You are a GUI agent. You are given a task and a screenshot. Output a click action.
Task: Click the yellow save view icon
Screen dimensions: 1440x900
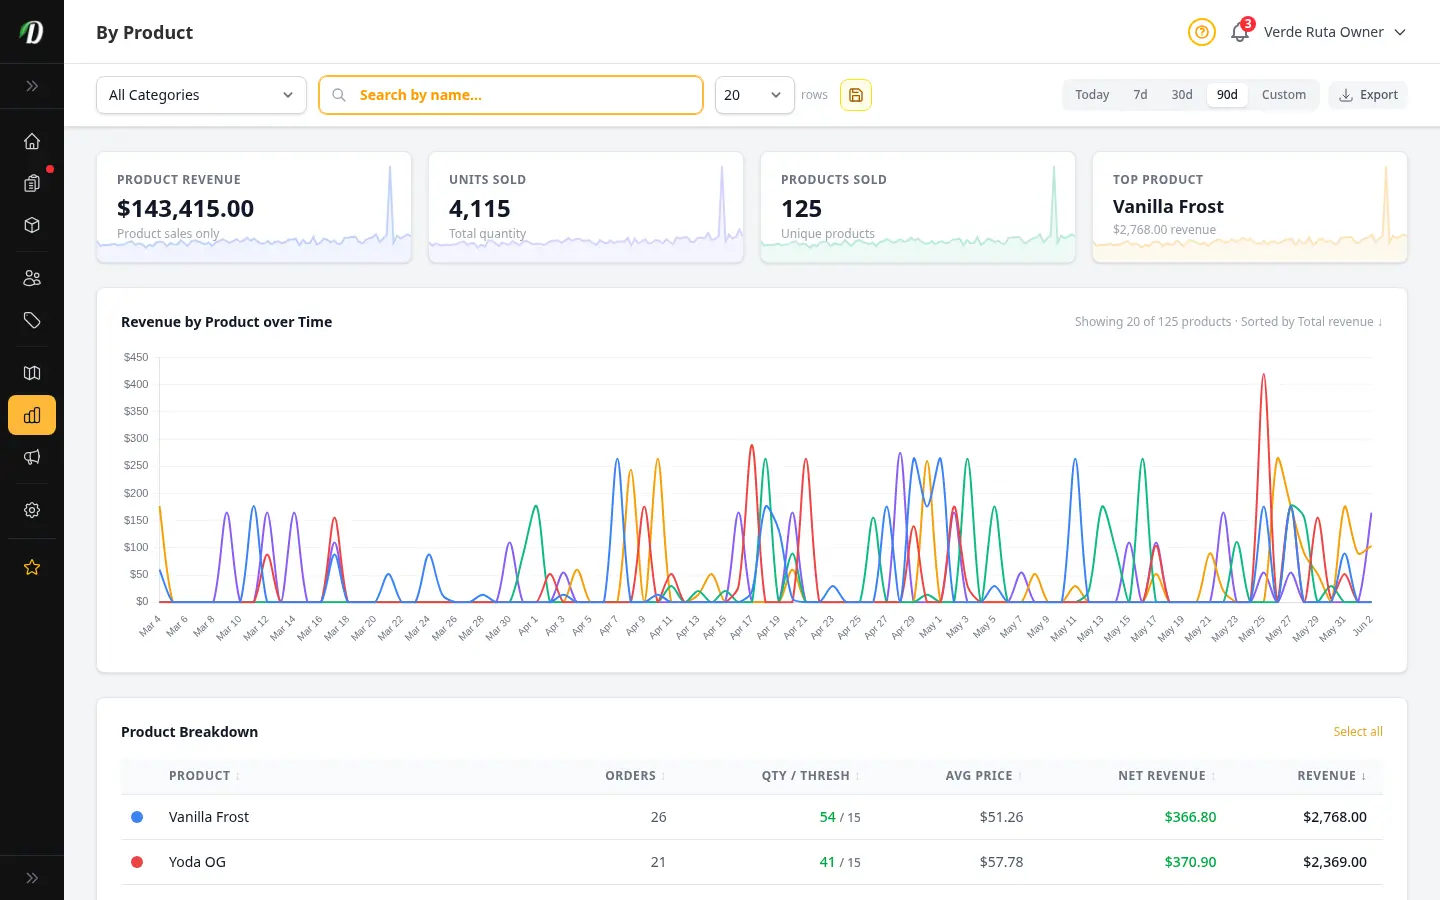pos(856,95)
